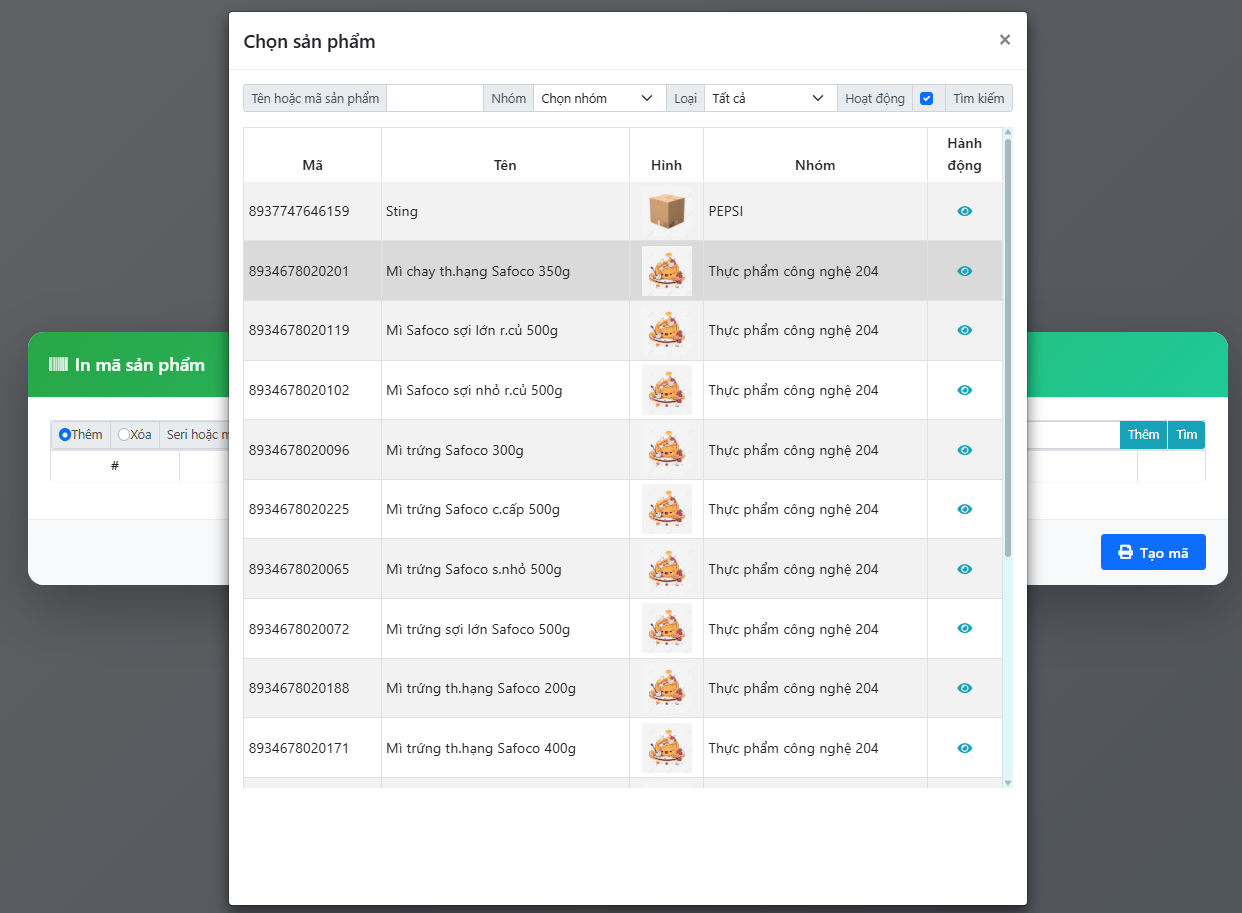Viewport: 1242px width, 913px height.
Task: Click the Tìm kiếm search button
Action: click(x=978, y=98)
